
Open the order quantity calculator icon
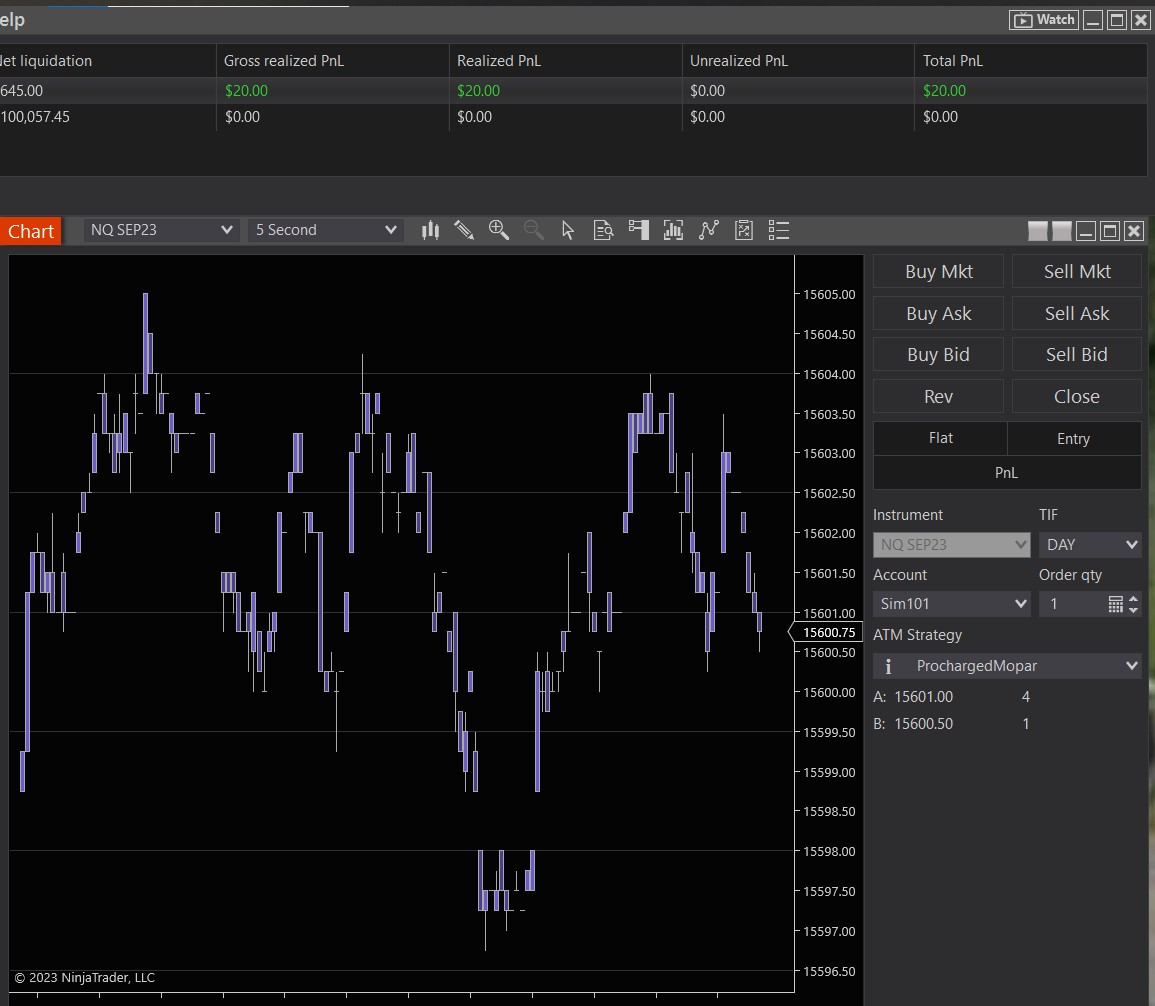[x=1116, y=604]
